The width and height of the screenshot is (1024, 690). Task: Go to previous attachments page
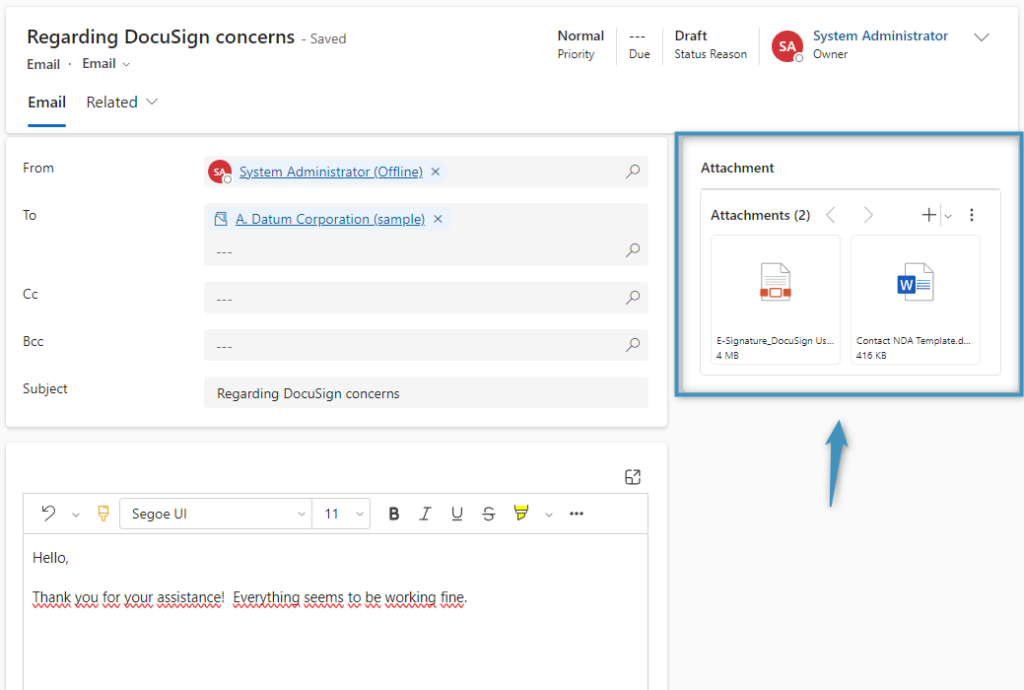click(831, 215)
